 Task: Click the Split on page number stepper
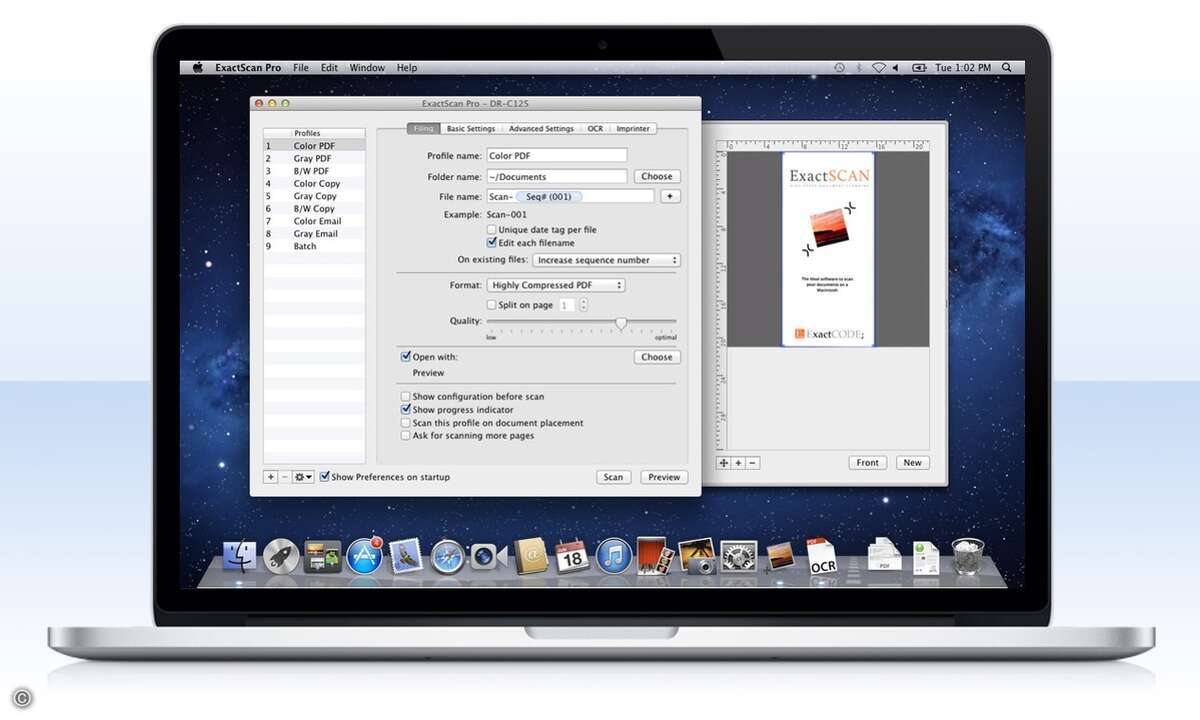583,305
